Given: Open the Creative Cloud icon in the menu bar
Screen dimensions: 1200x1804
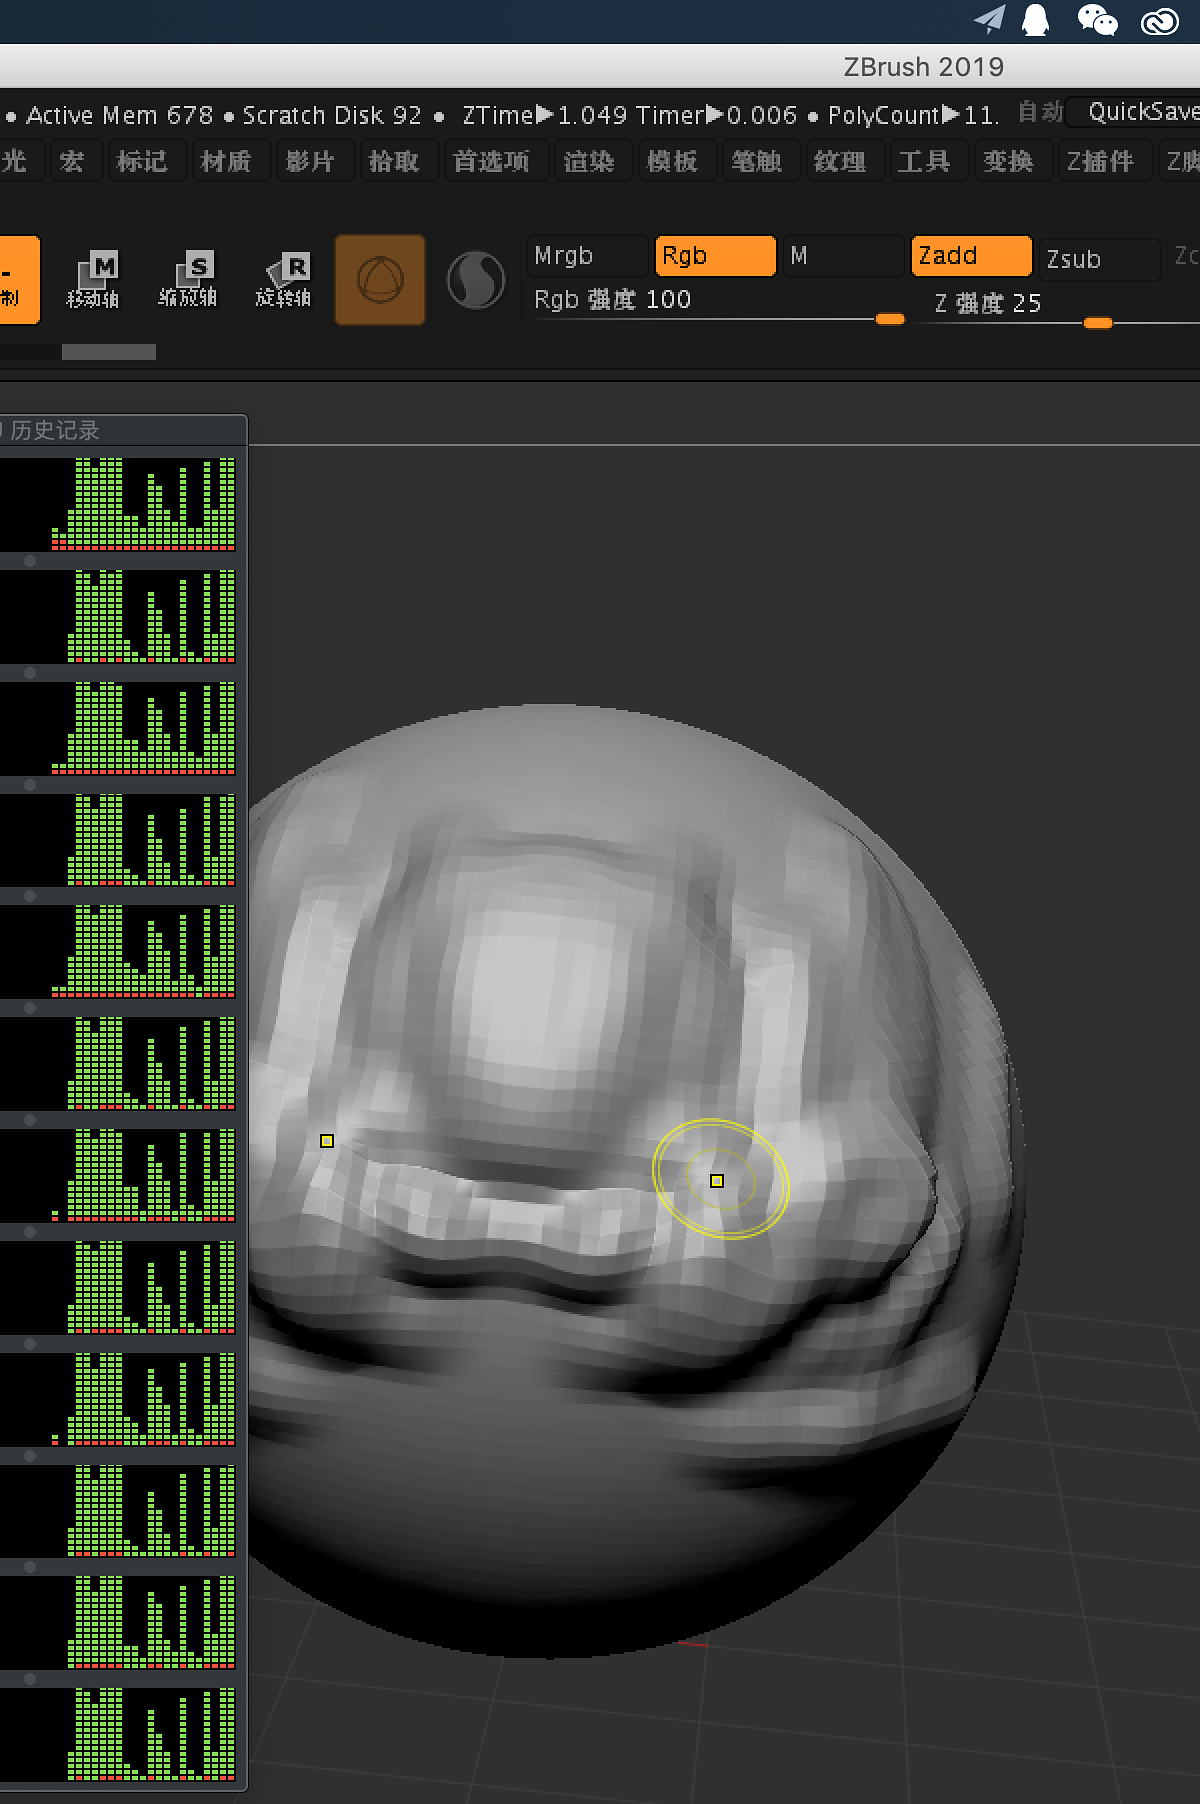Looking at the screenshot, I should coord(1160,20).
